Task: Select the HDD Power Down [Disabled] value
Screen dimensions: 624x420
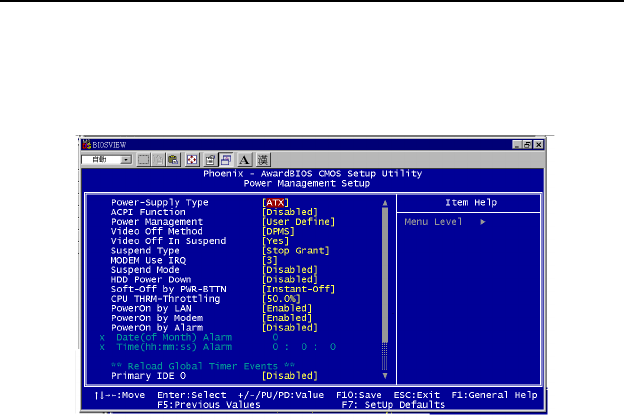Action: (290, 279)
